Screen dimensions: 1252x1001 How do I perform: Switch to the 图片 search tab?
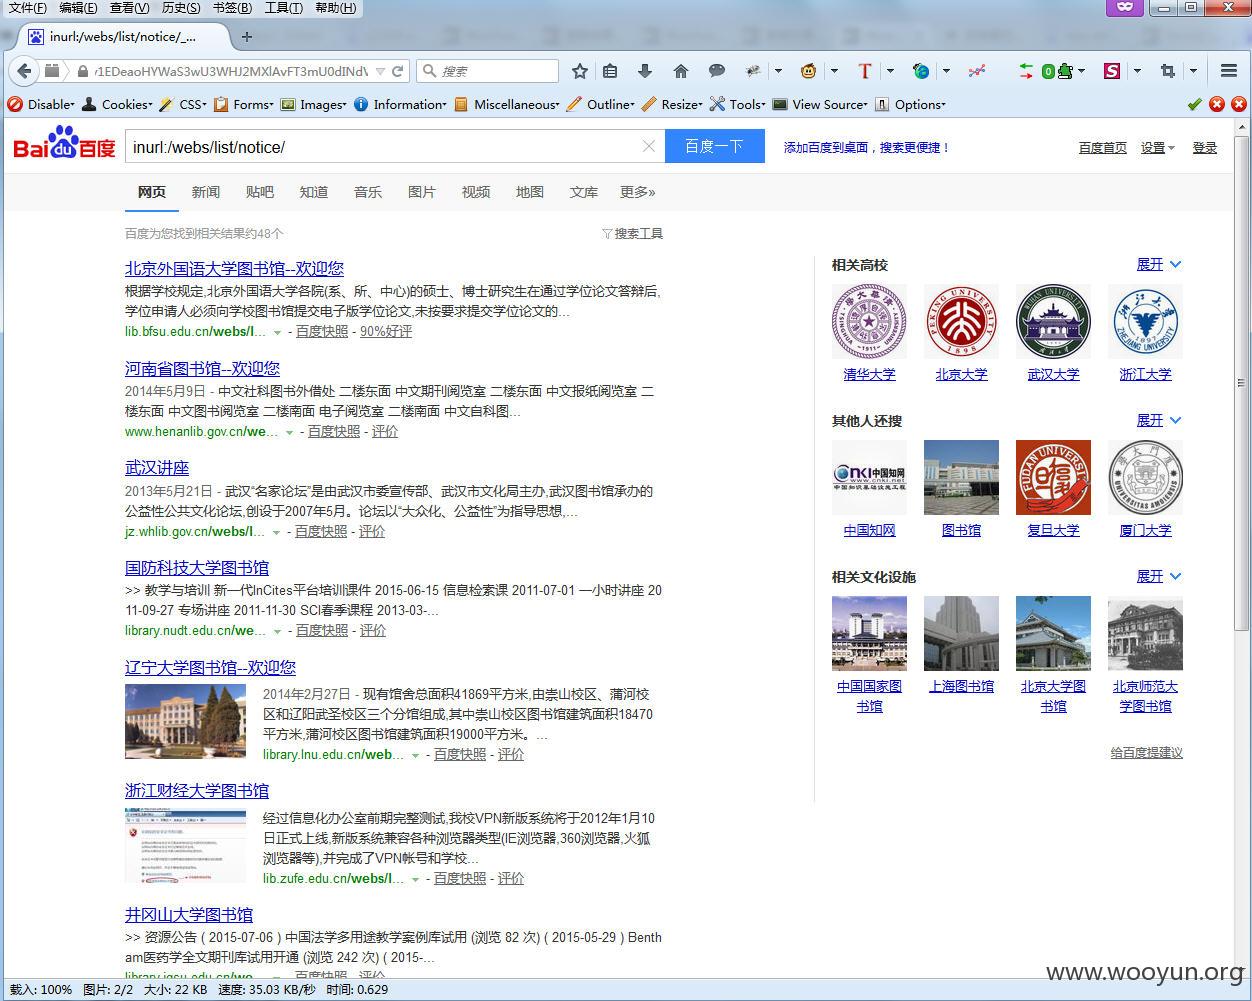coord(422,192)
